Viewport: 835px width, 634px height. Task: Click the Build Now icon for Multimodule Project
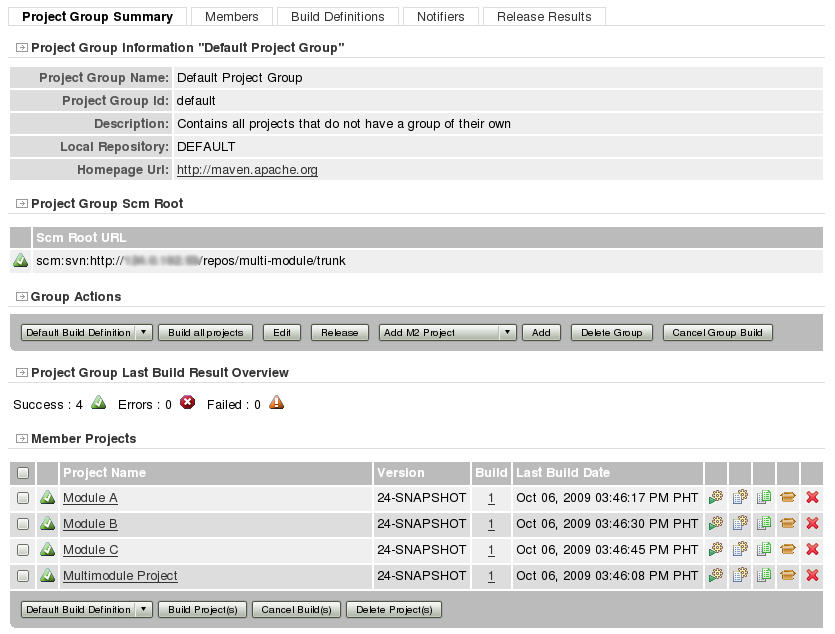pyautogui.click(x=716, y=575)
